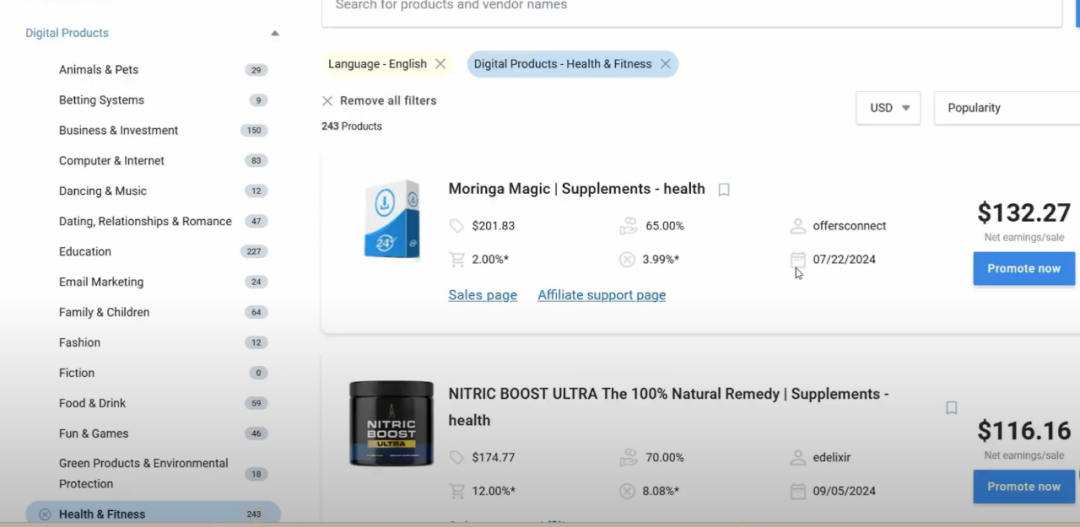The image size is (1080, 527).
Task: Click the product and vendor search field
Action: (x=690, y=8)
